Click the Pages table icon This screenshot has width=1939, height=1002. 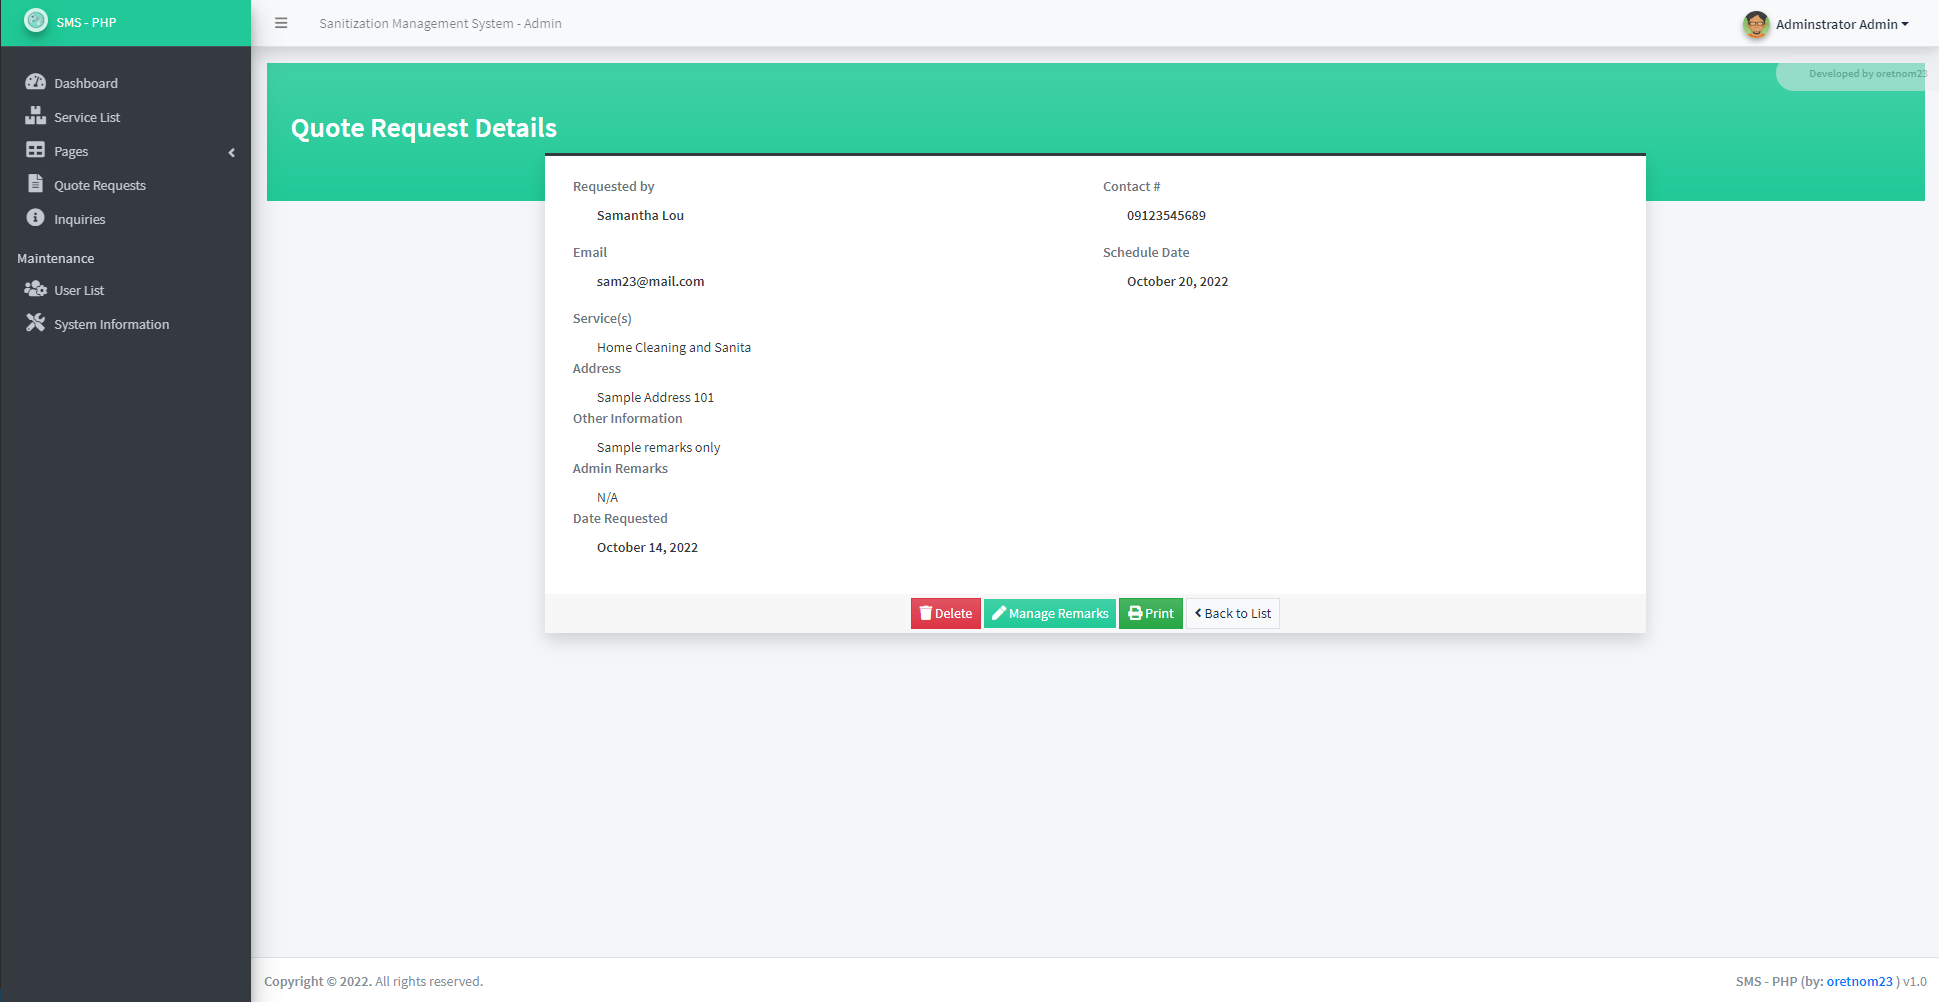coord(36,150)
